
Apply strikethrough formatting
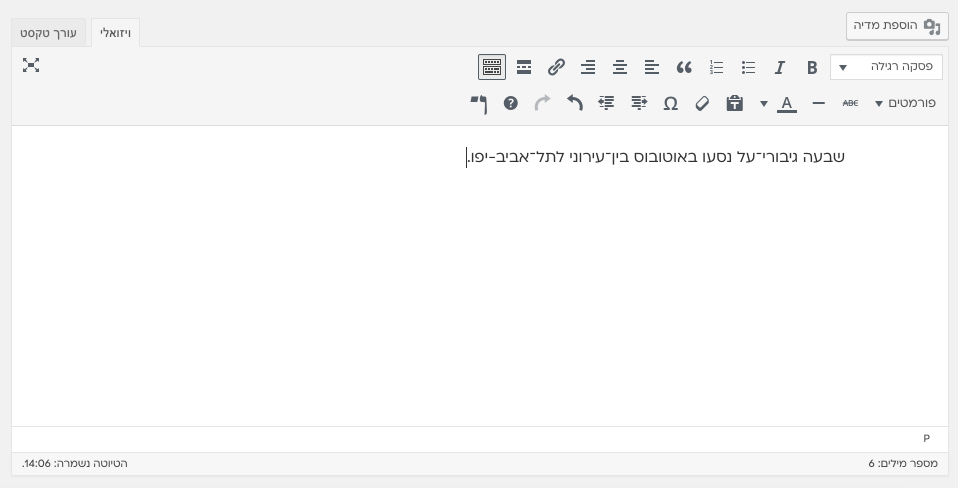click(850, 103)
